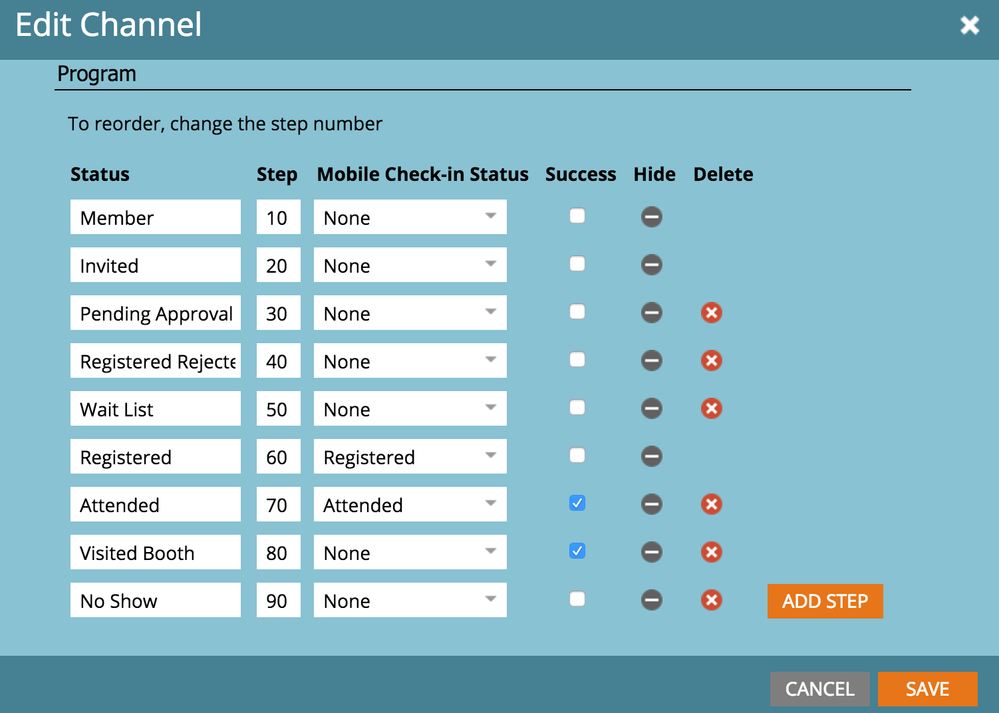This screenshot has width=999, height=713.
Task: Enable Success checkbox for Registered row
Action: [577, 456]
